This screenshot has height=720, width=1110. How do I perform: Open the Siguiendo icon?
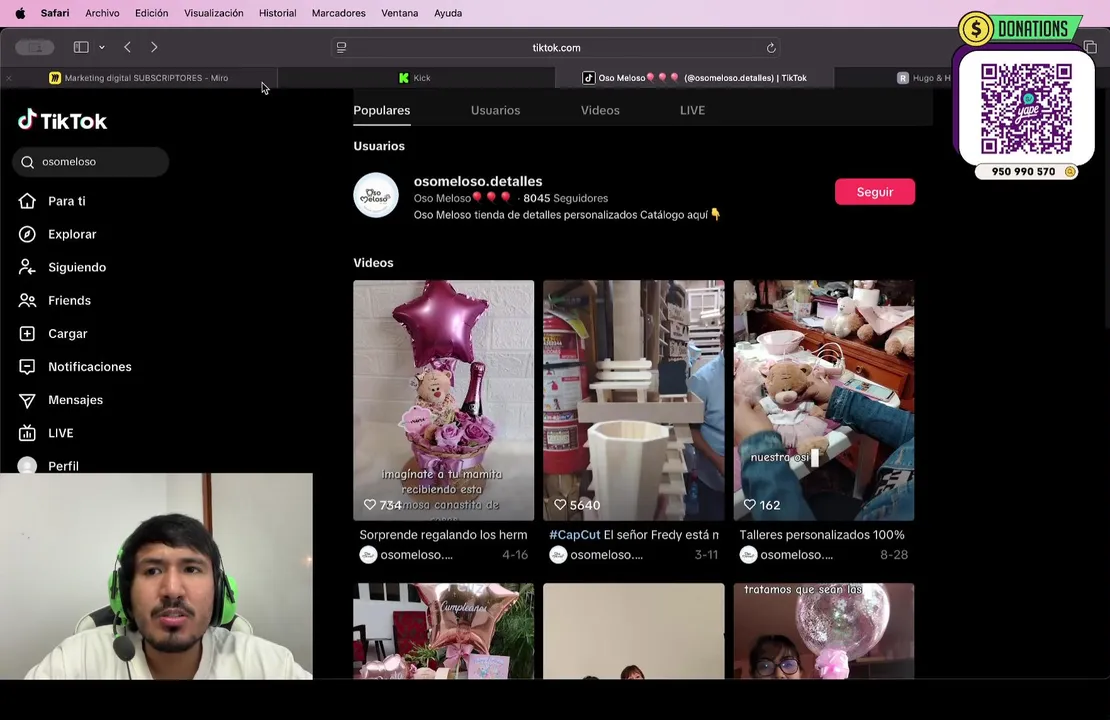click(27, 267)
